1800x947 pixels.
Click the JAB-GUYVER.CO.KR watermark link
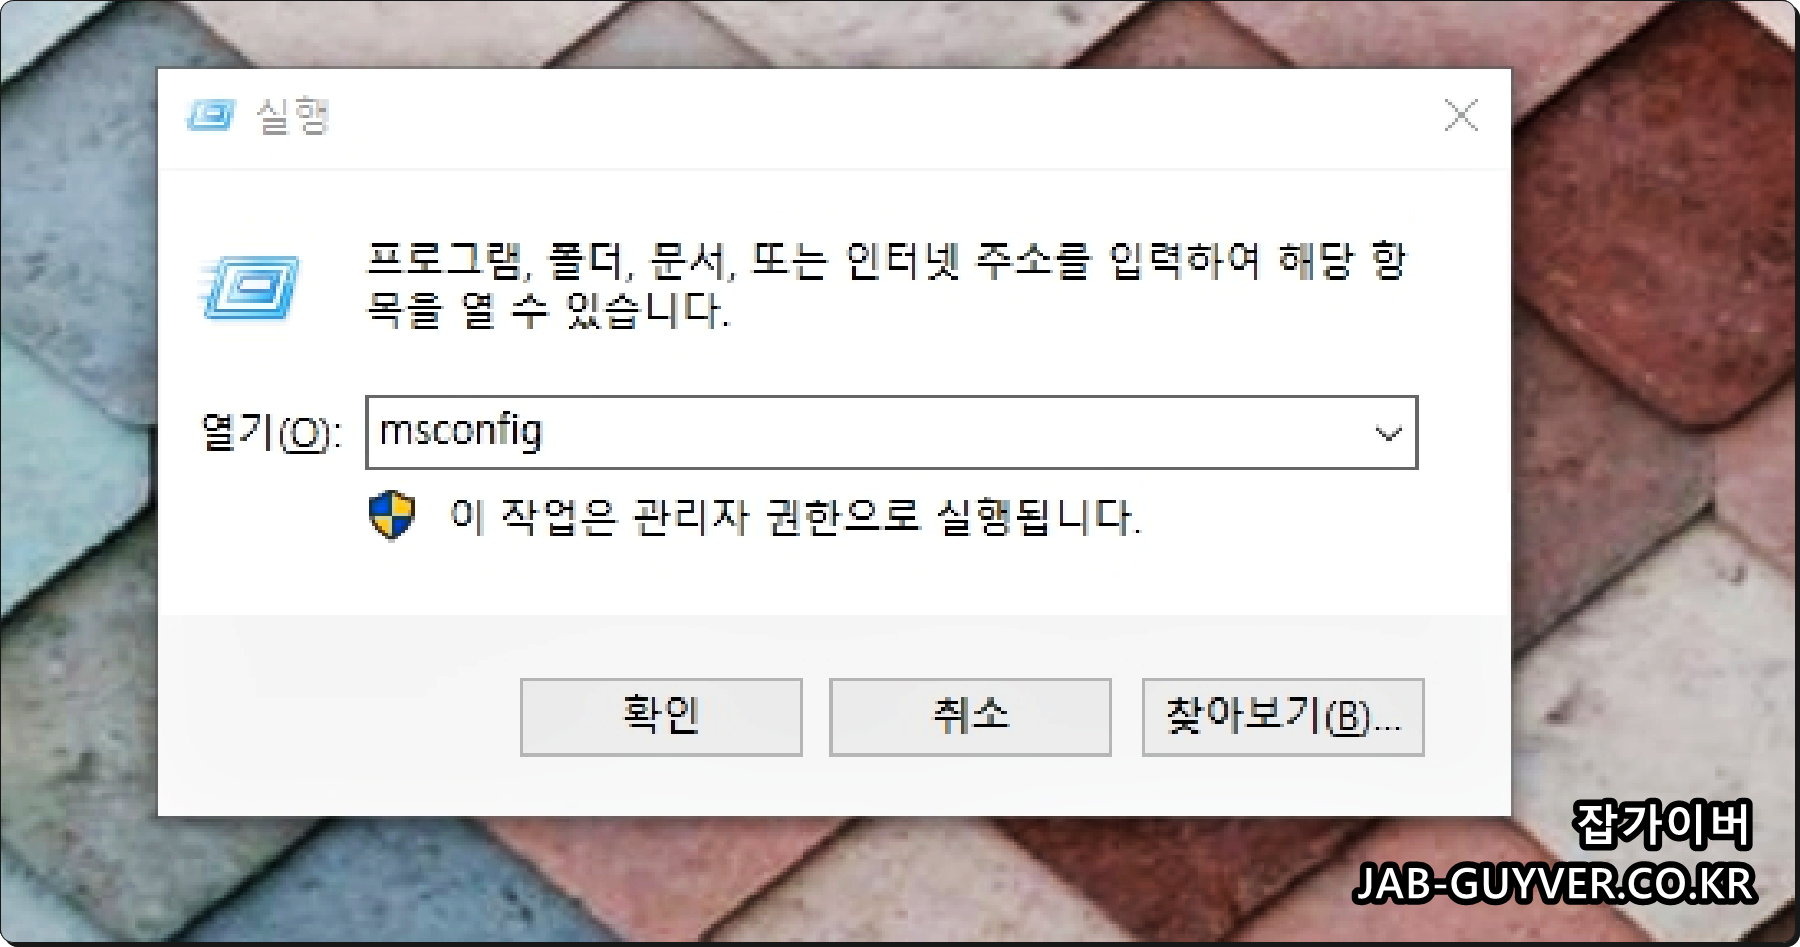pyautogui.click(x=1554, y=884)
